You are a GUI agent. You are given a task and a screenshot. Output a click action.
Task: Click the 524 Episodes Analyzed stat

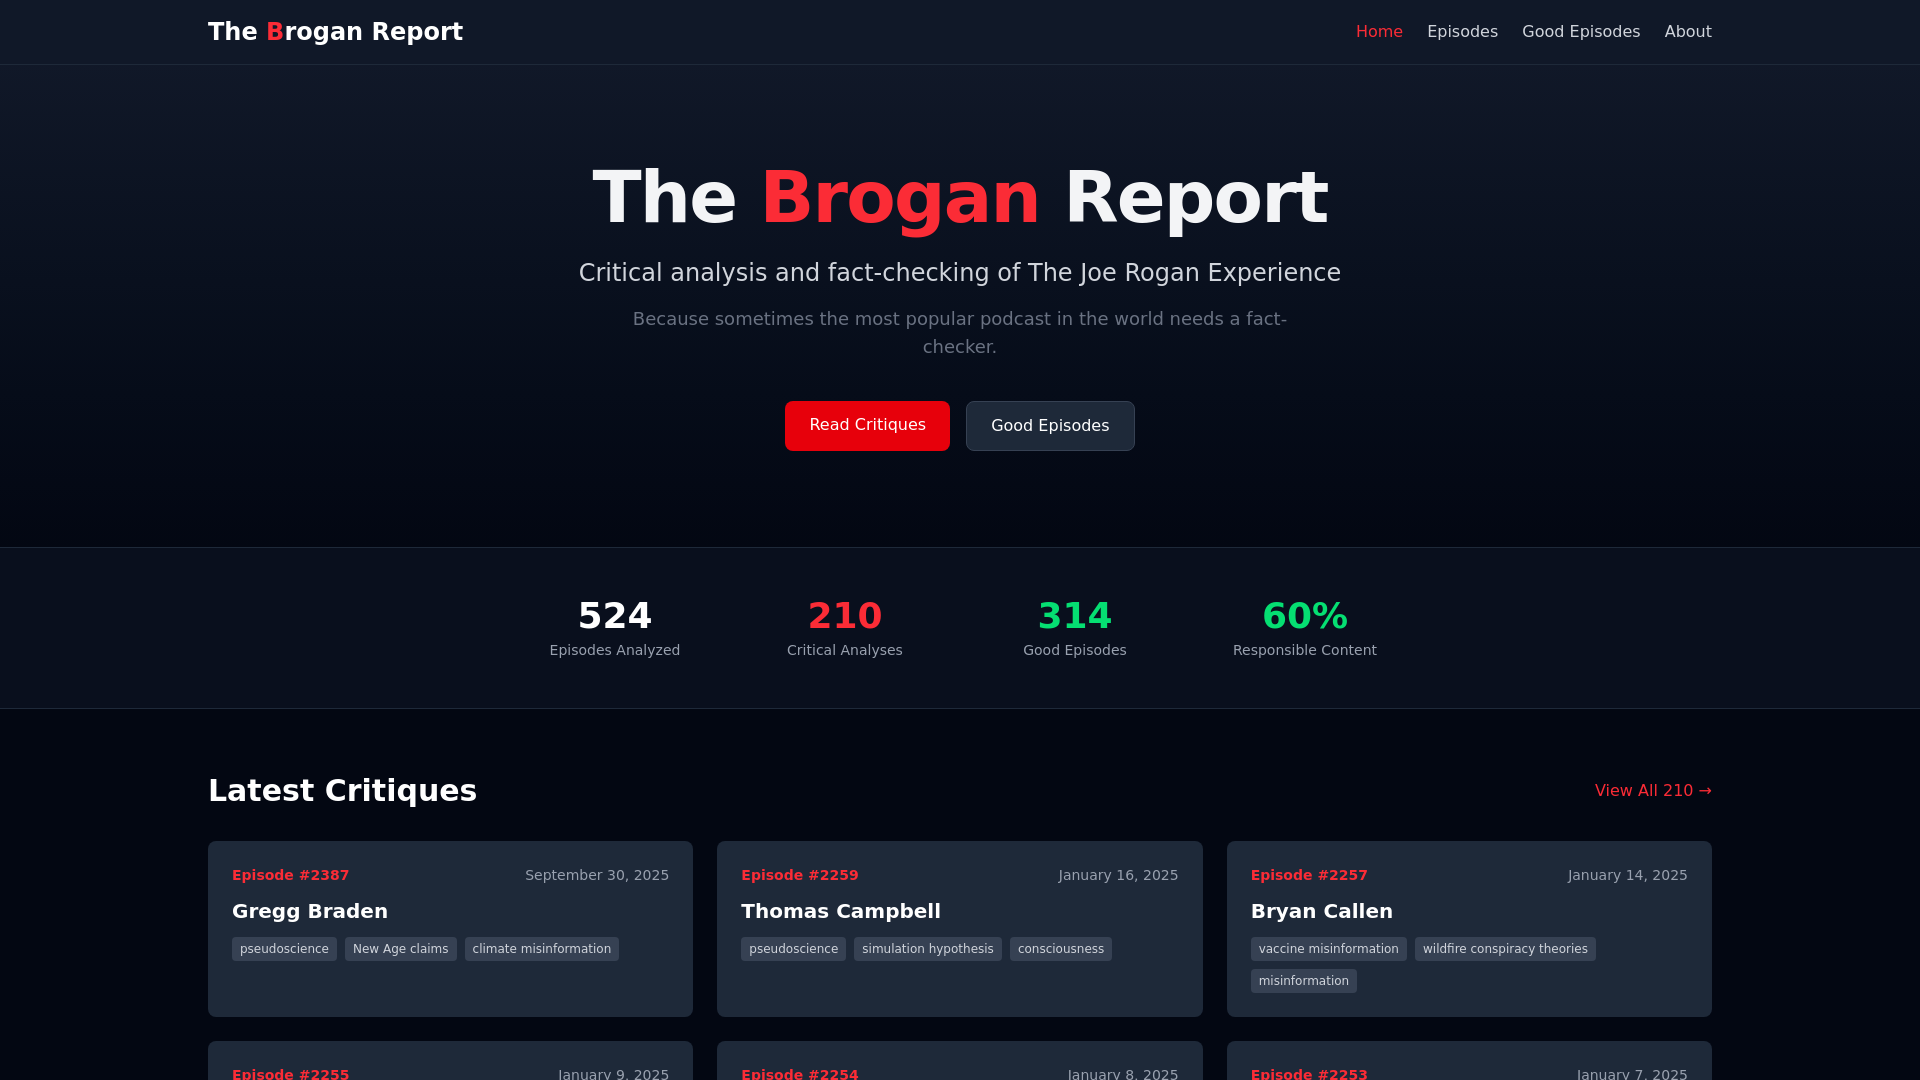[x=615, y=628]
